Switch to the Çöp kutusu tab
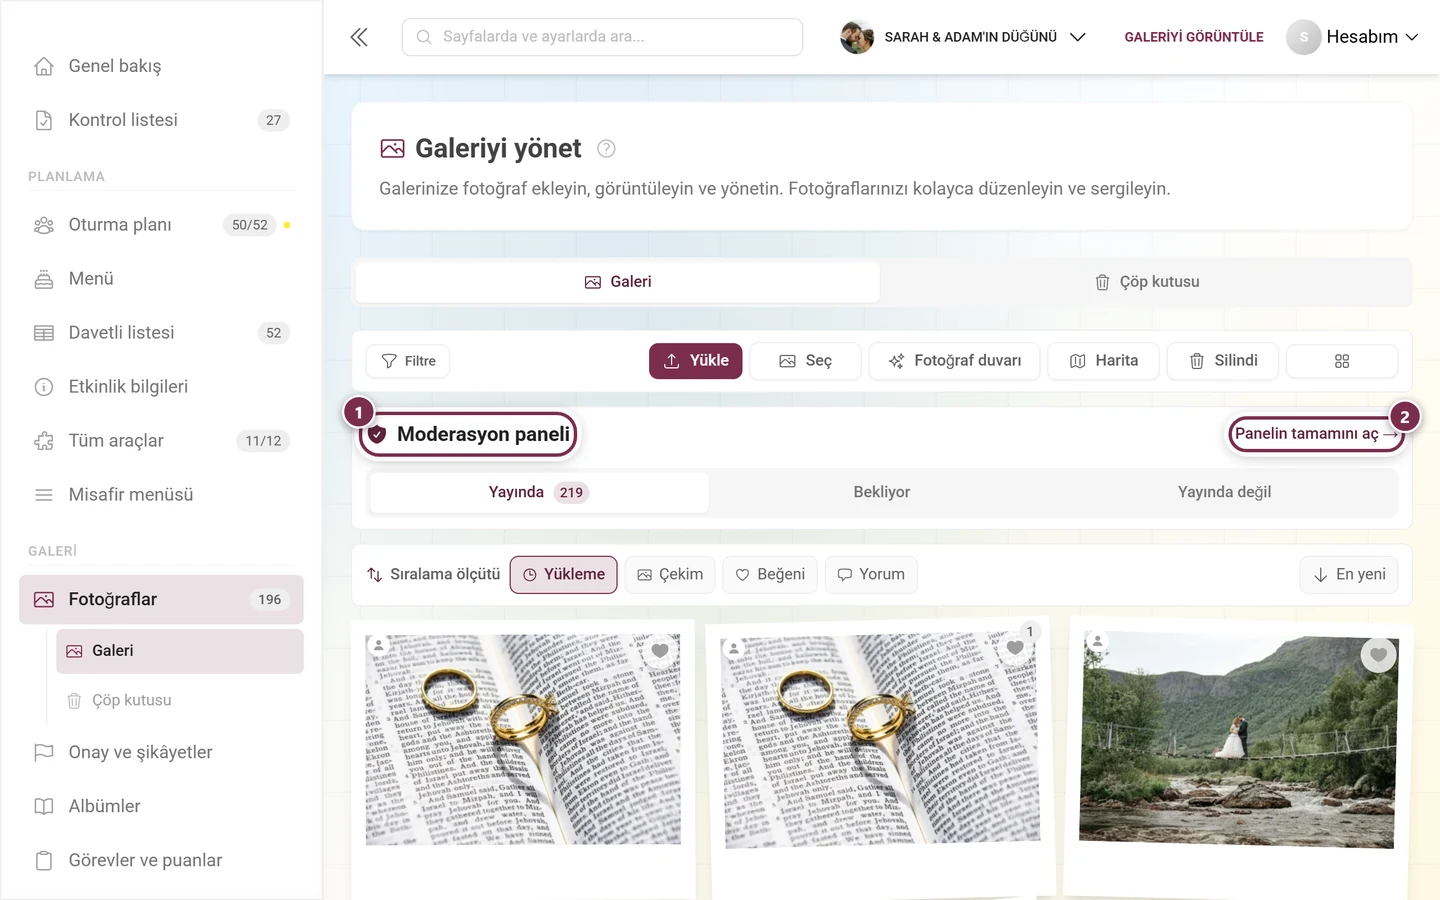 (x=1147, y=282)
